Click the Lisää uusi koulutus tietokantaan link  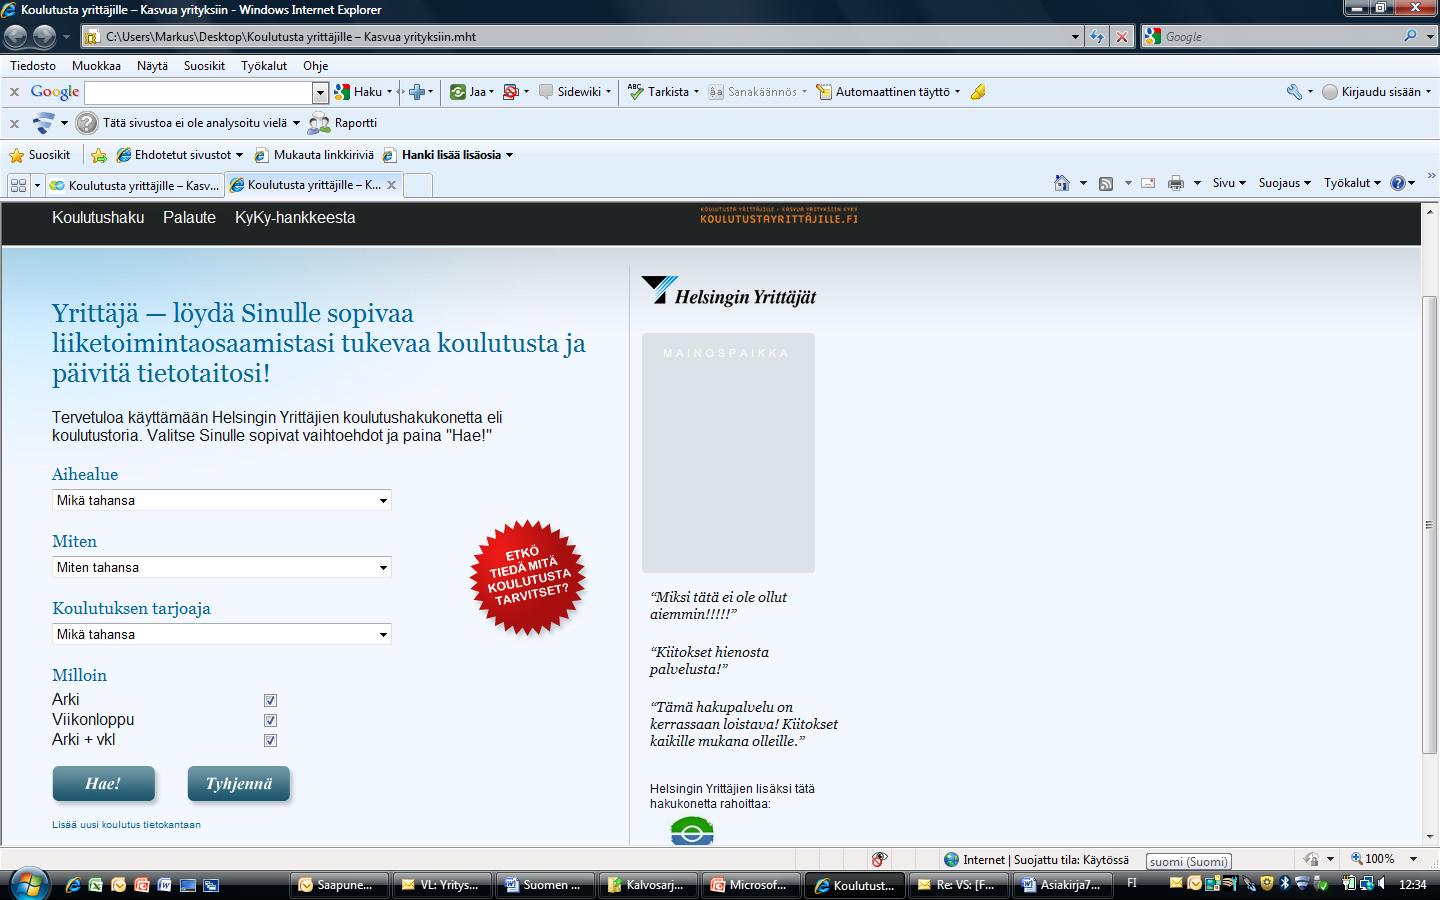(126, 825)
